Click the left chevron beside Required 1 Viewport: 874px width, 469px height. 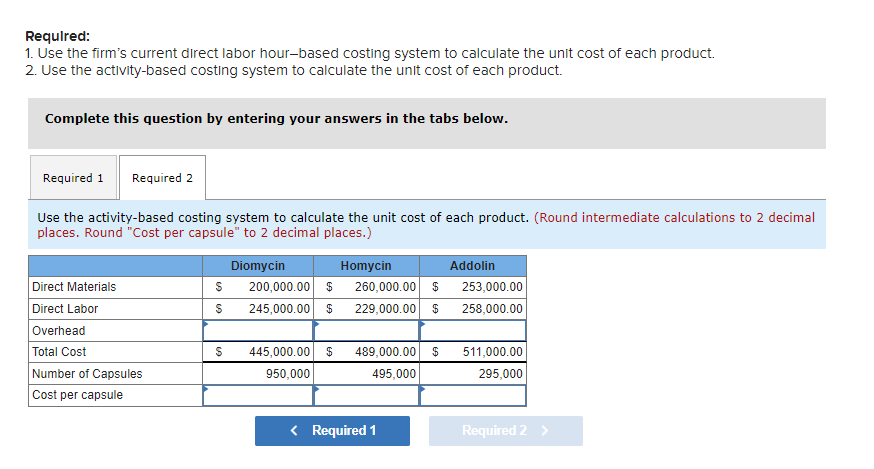pos(294,431)
